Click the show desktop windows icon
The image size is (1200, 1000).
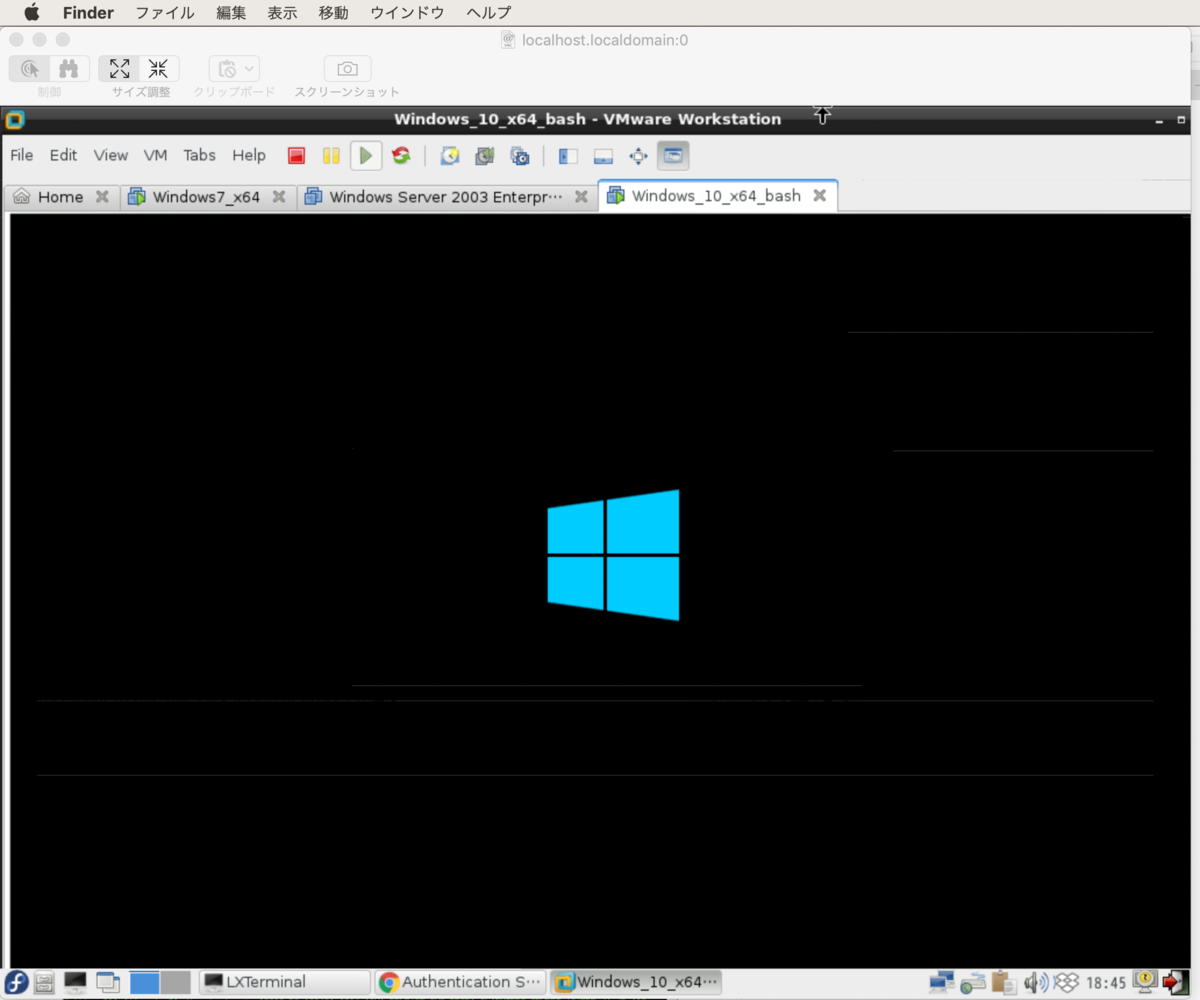[x=107, y=982]
